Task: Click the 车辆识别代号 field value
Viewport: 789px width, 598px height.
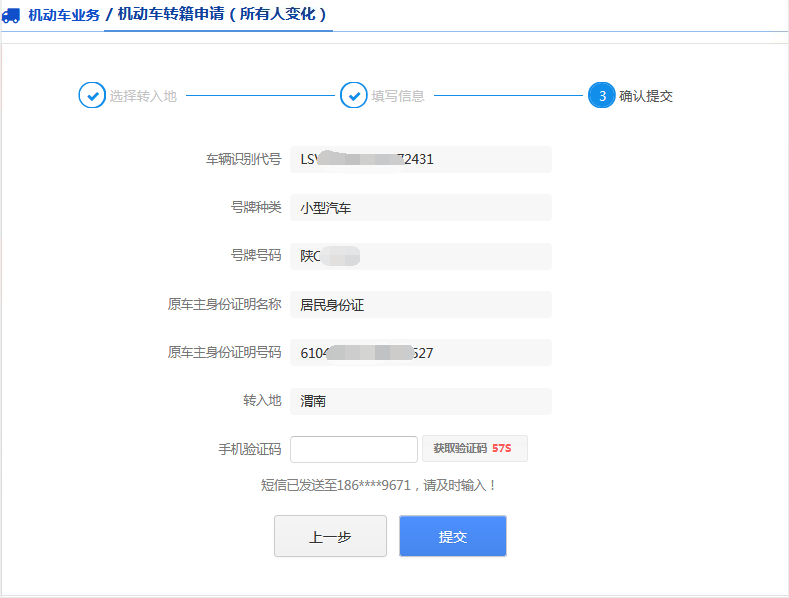Action: pyautogui.click(x=420, y=159)
